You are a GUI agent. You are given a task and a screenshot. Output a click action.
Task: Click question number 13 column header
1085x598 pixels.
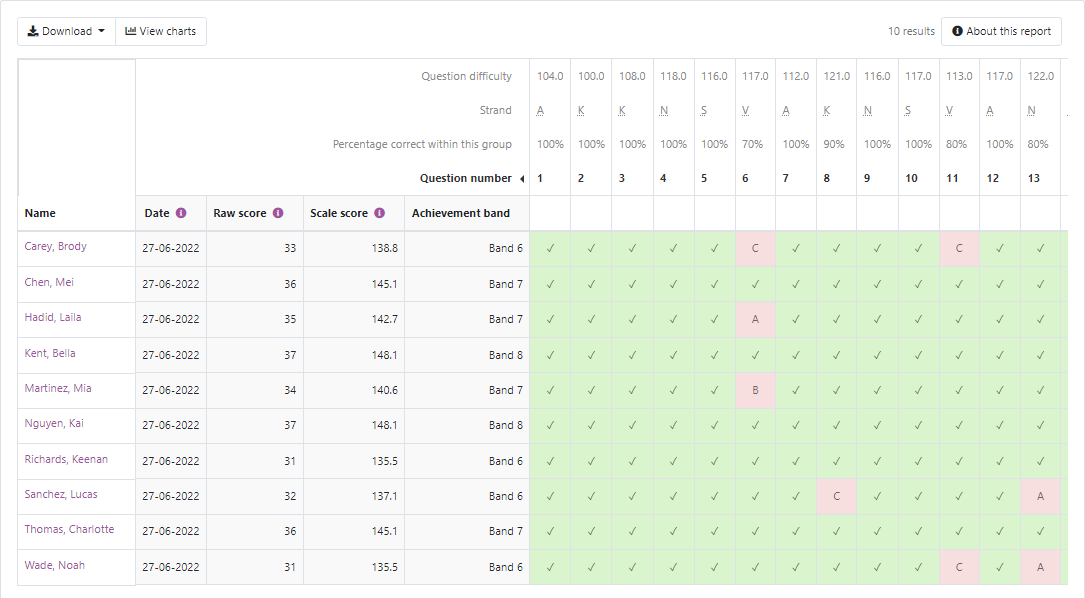click(x=1035, y=177)
